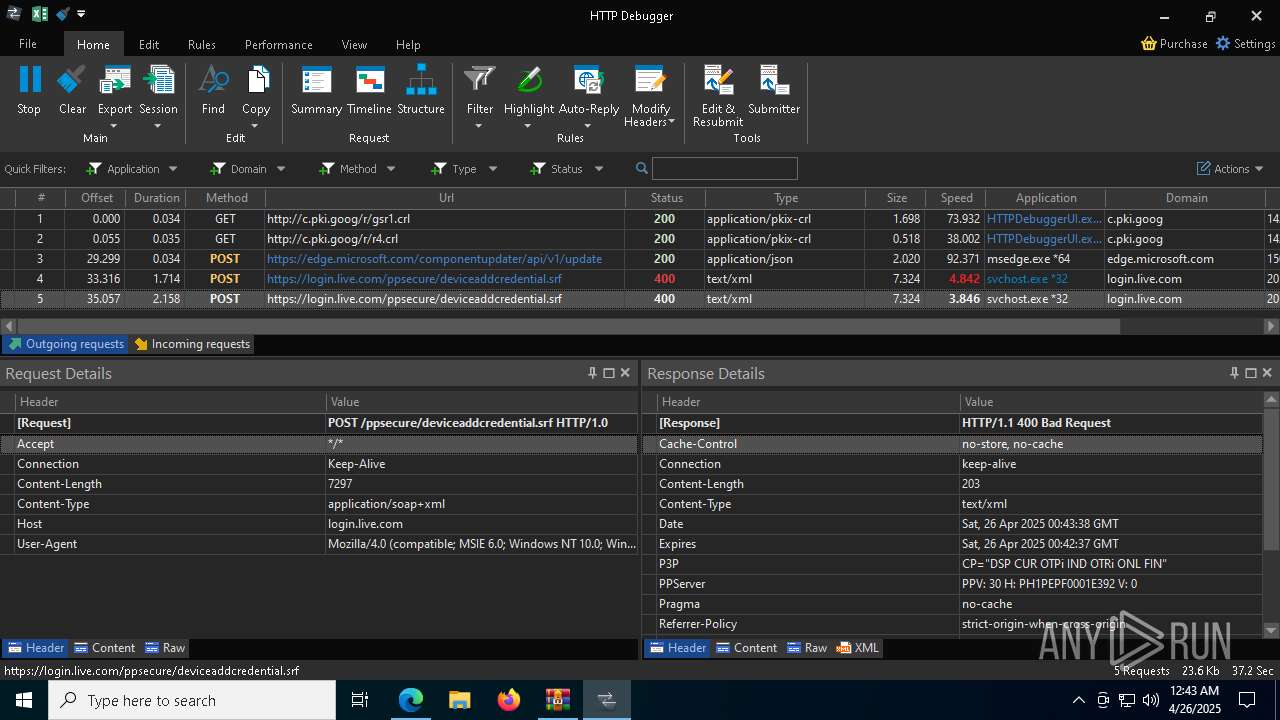Click the Find icon

(213, 80)
